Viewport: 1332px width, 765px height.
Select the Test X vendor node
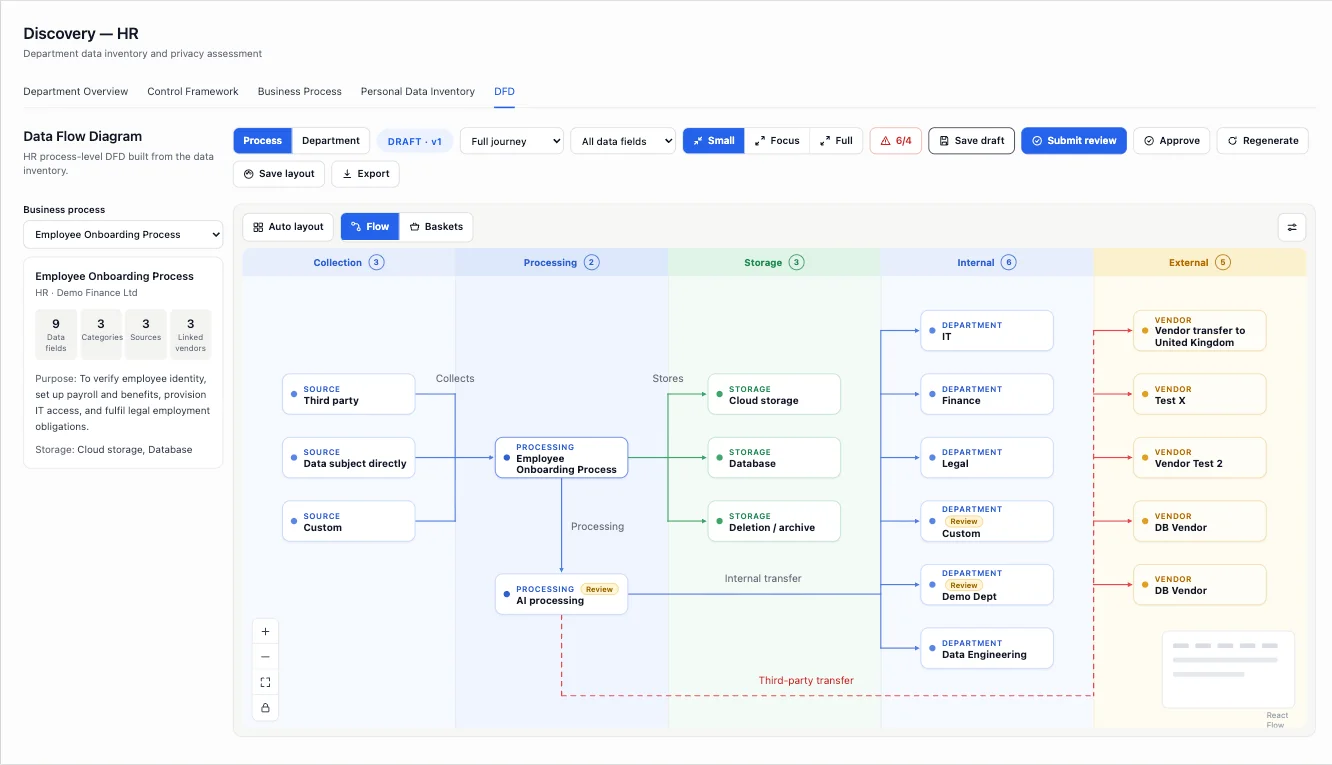[1200, 394]
